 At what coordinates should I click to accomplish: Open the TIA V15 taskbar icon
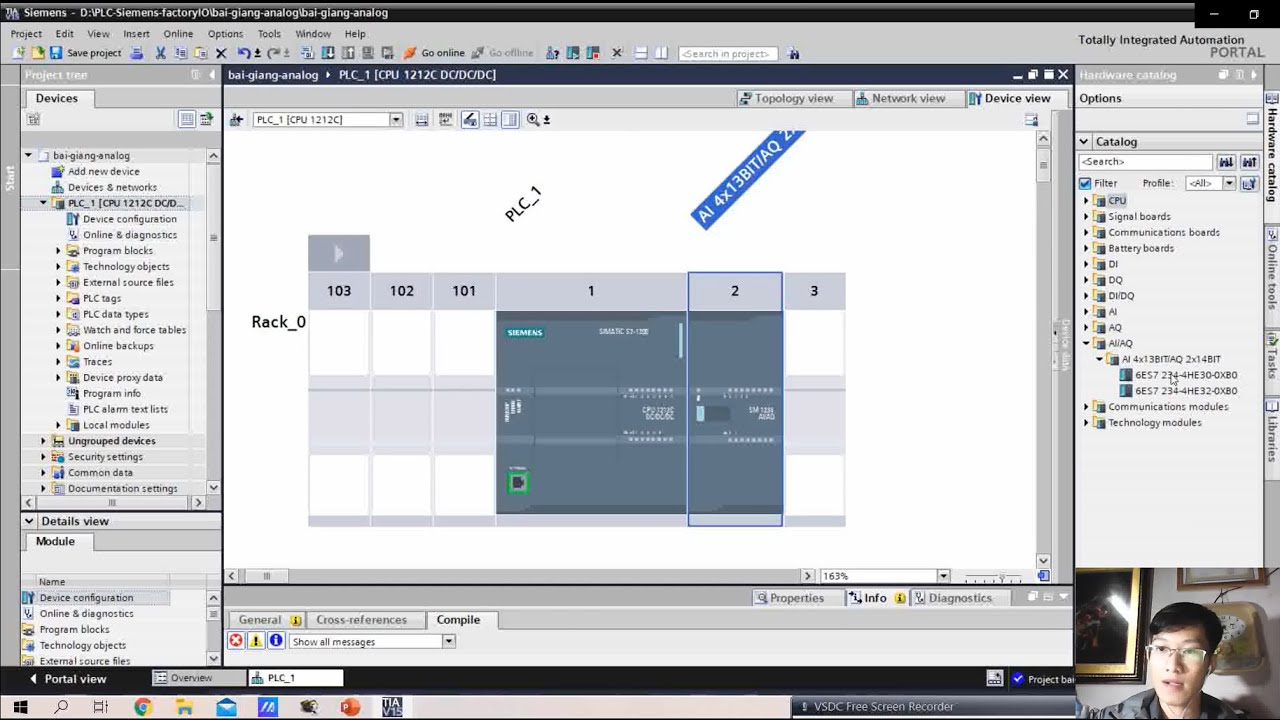coord(391,707)
